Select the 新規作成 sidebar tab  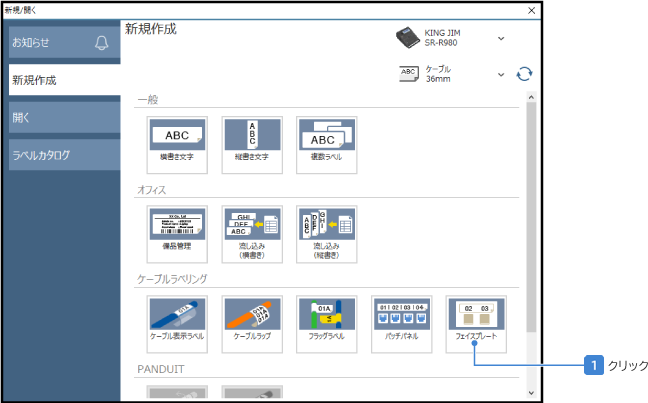point(64,79)
